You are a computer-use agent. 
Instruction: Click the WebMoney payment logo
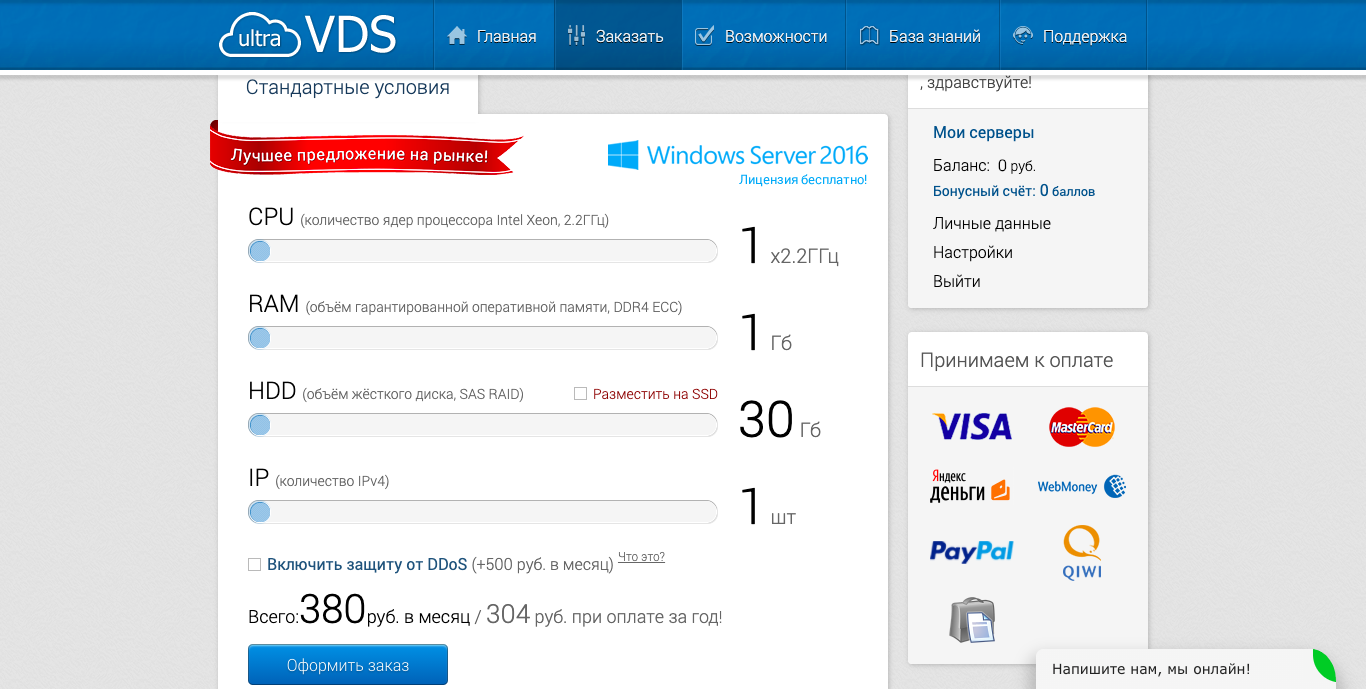click(1081, 487)
